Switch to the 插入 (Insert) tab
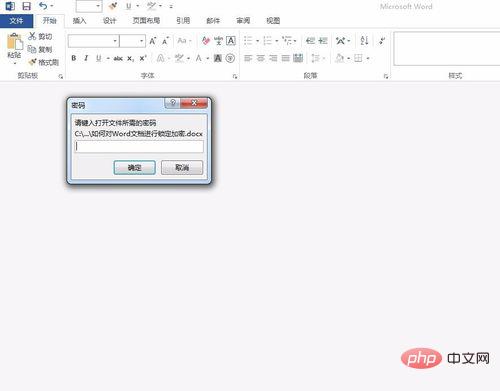Viewport: 500px width, 391px height. [x=79, y=21]
